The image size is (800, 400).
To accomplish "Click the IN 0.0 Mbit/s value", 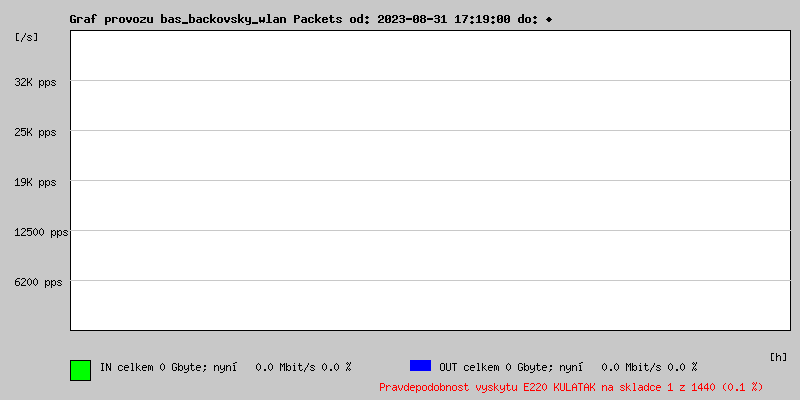I will 285,367.
